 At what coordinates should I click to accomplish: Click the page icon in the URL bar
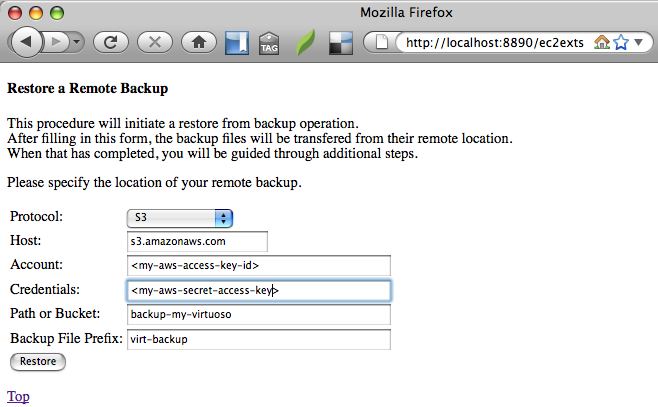382,42
